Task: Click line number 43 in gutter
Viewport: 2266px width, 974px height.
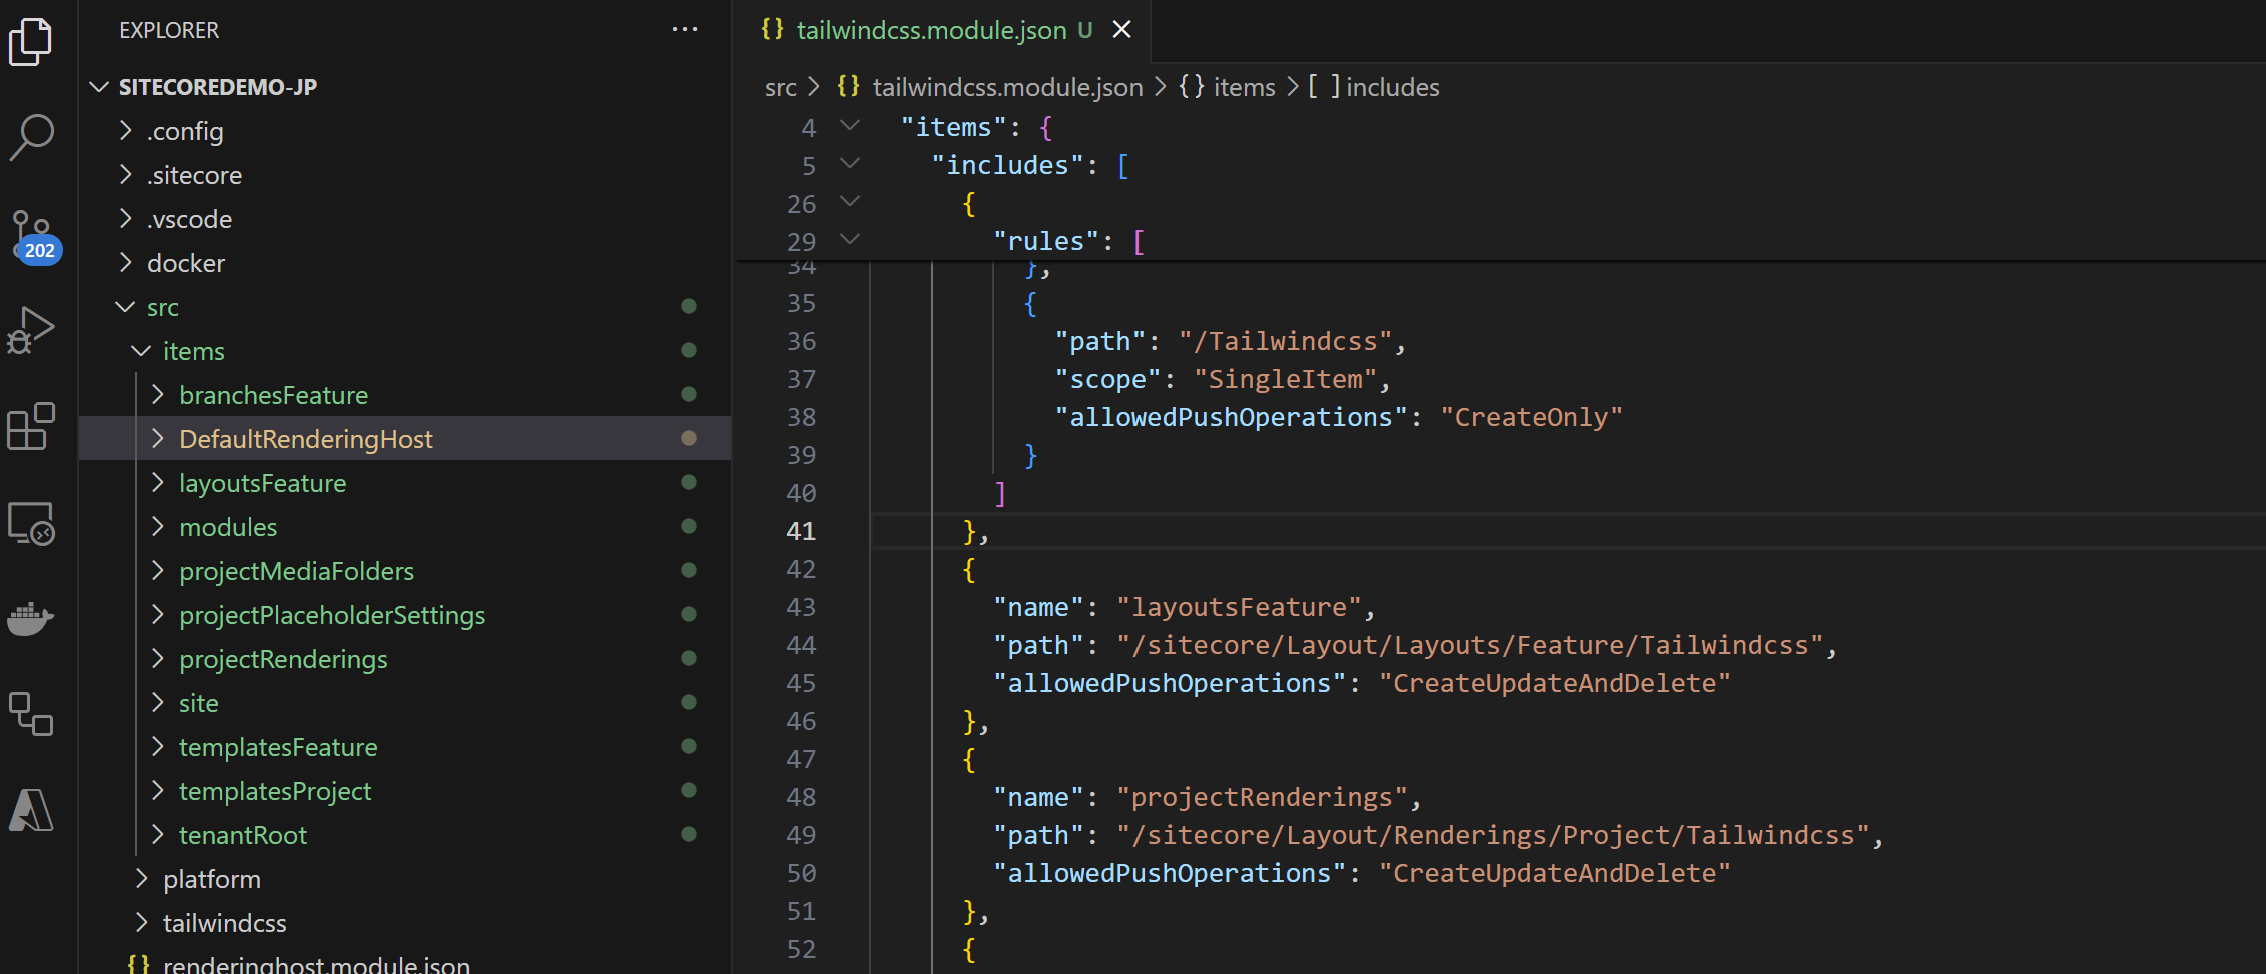Action: click(x=801, y=607)
